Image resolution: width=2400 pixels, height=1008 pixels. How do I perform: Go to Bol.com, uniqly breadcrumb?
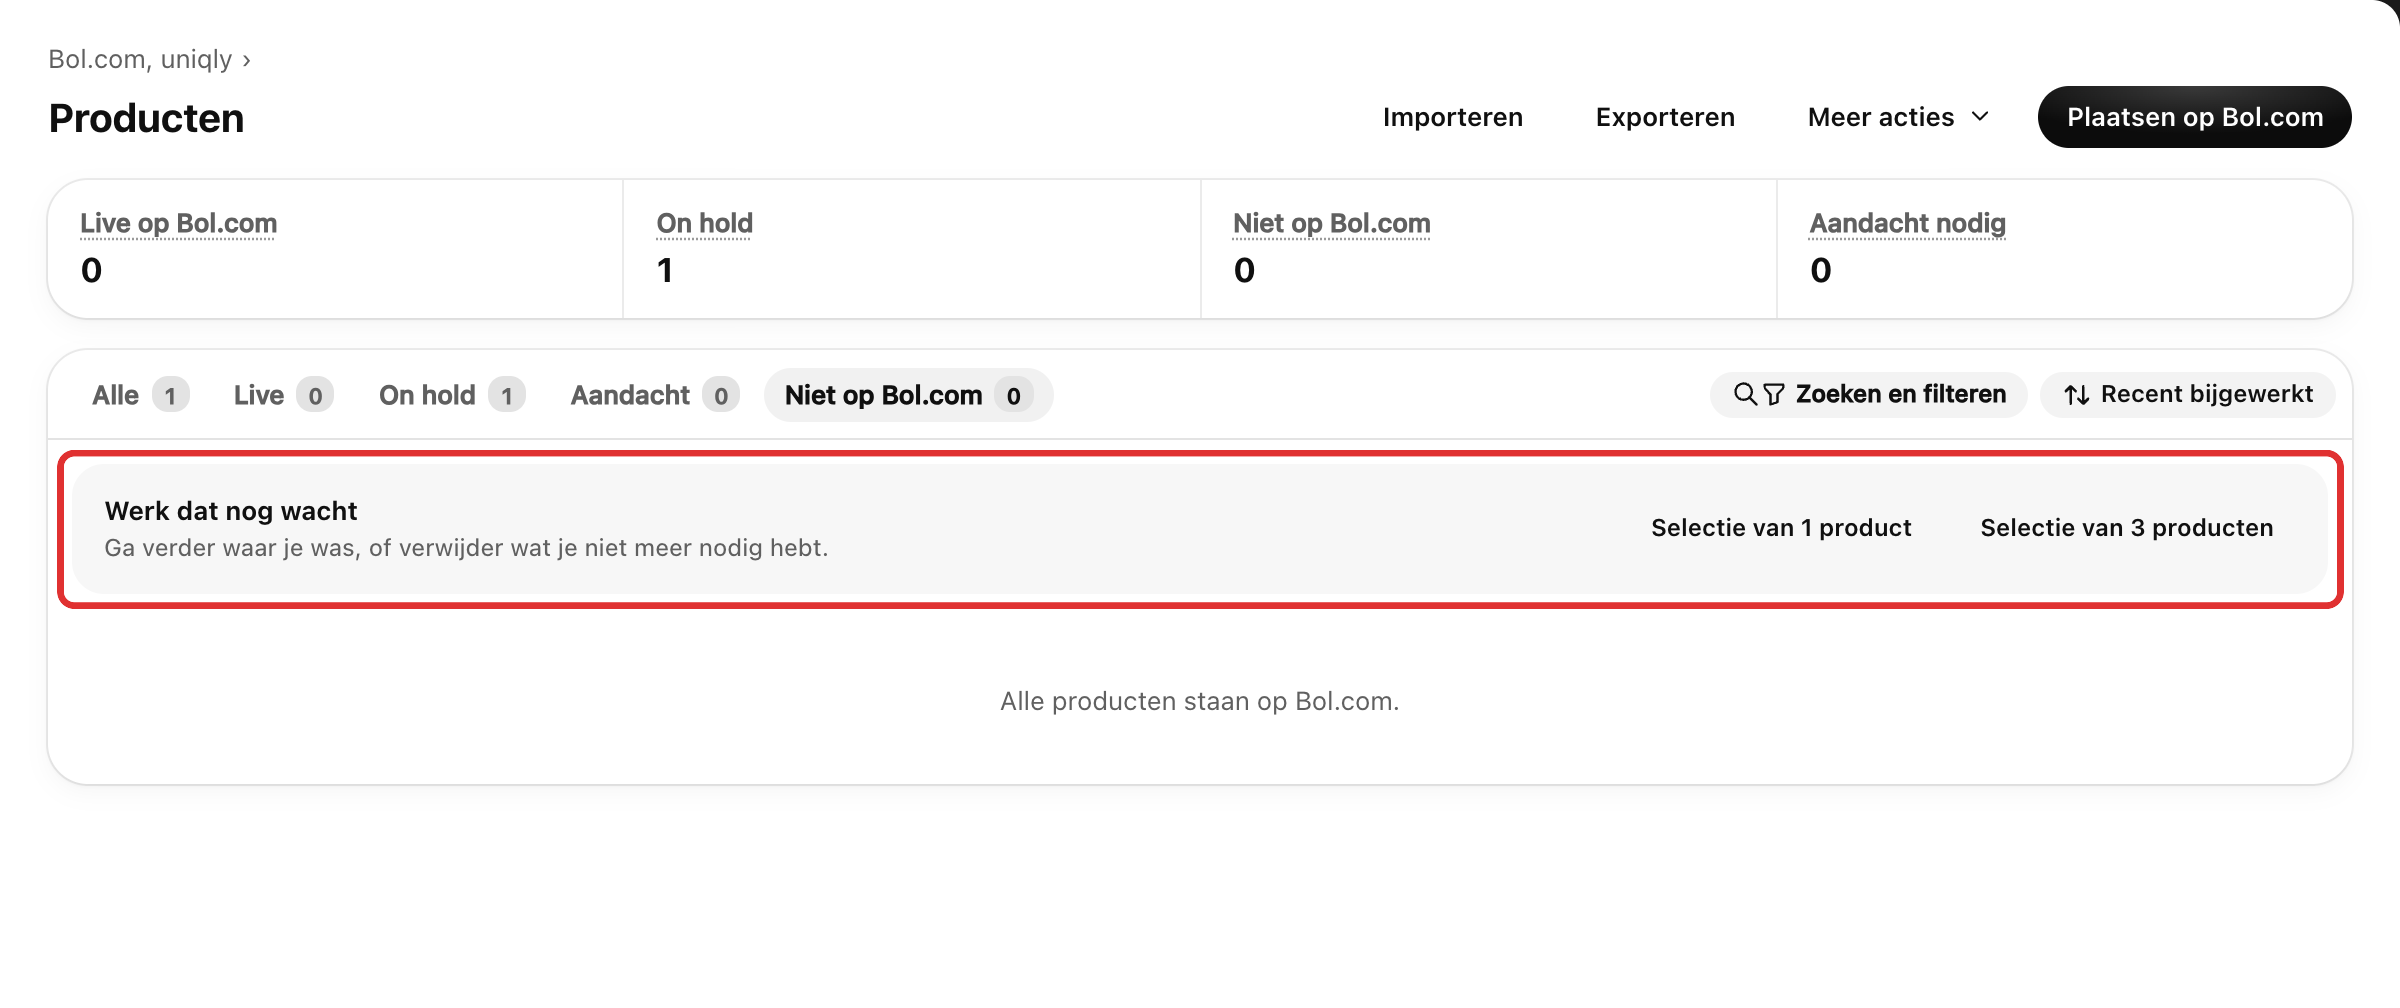[140, 59]
